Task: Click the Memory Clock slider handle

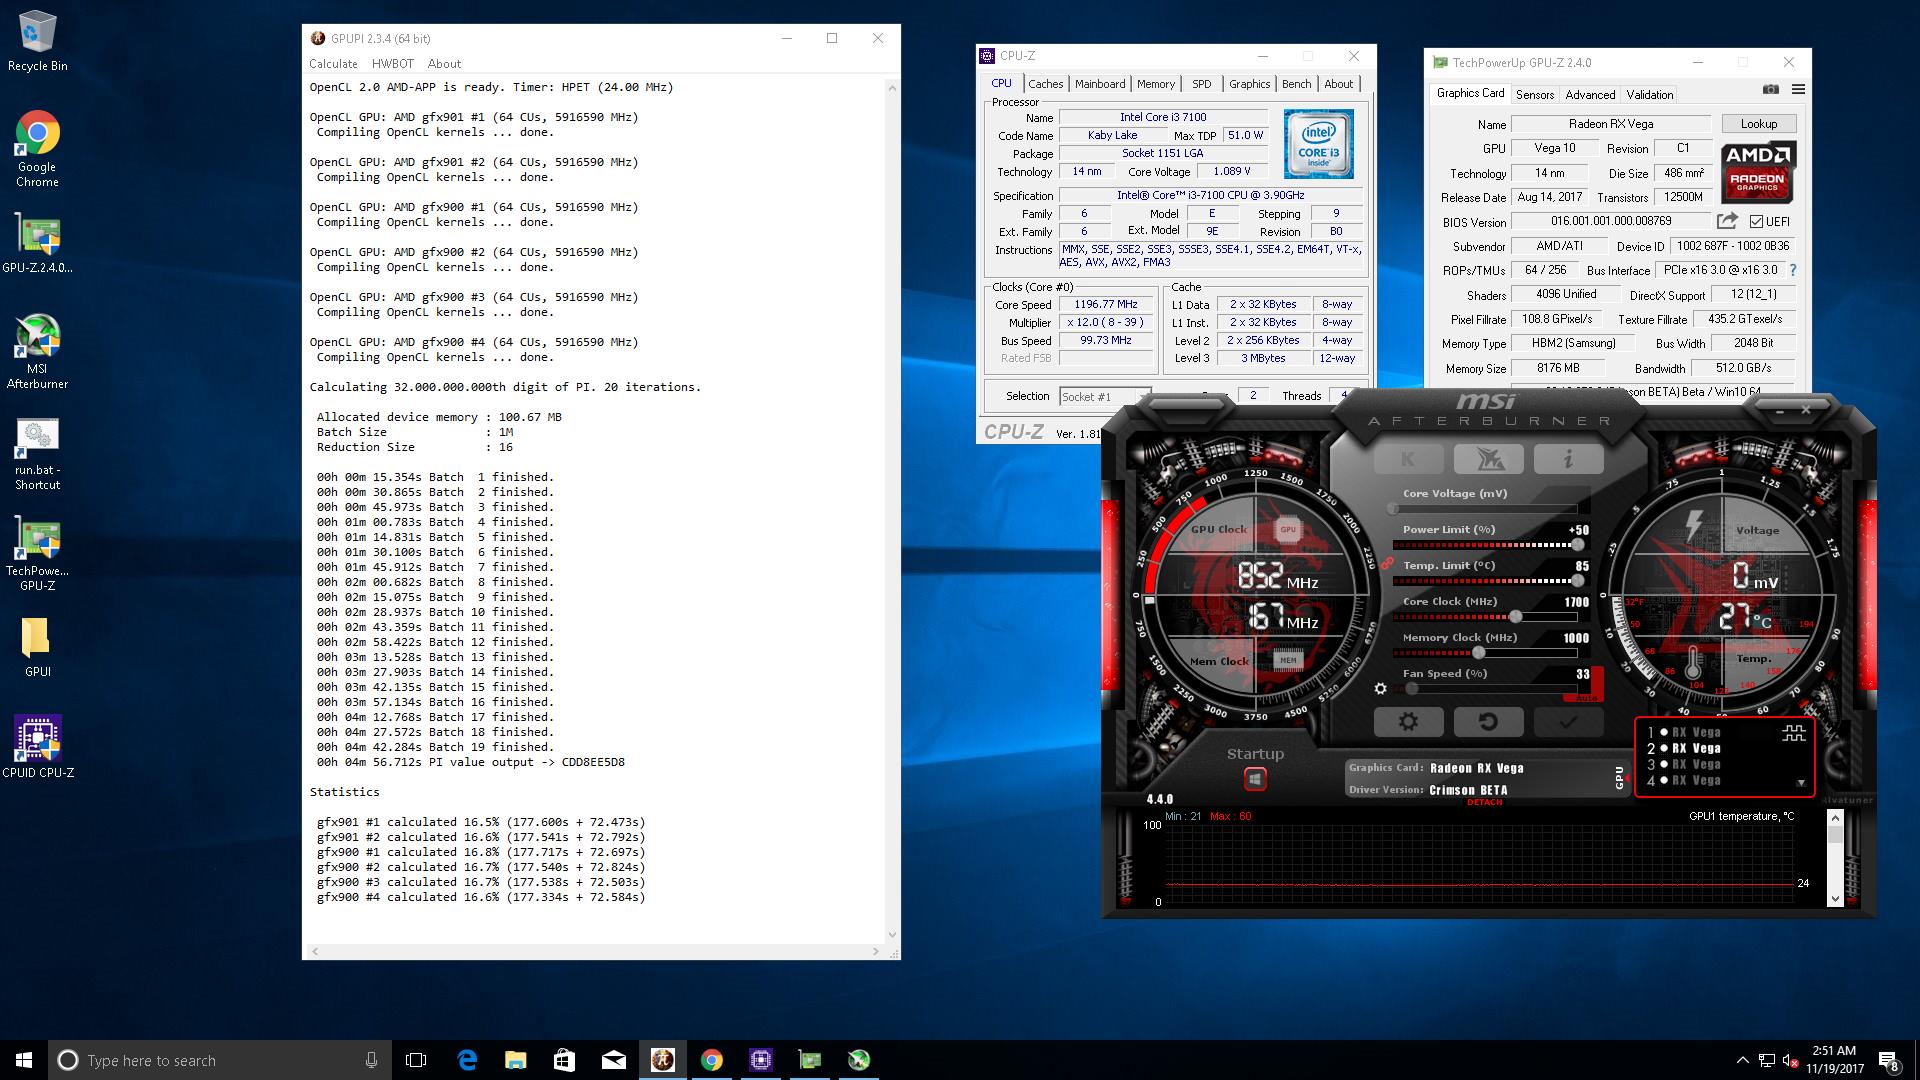Action: (x=1479, y=653)
